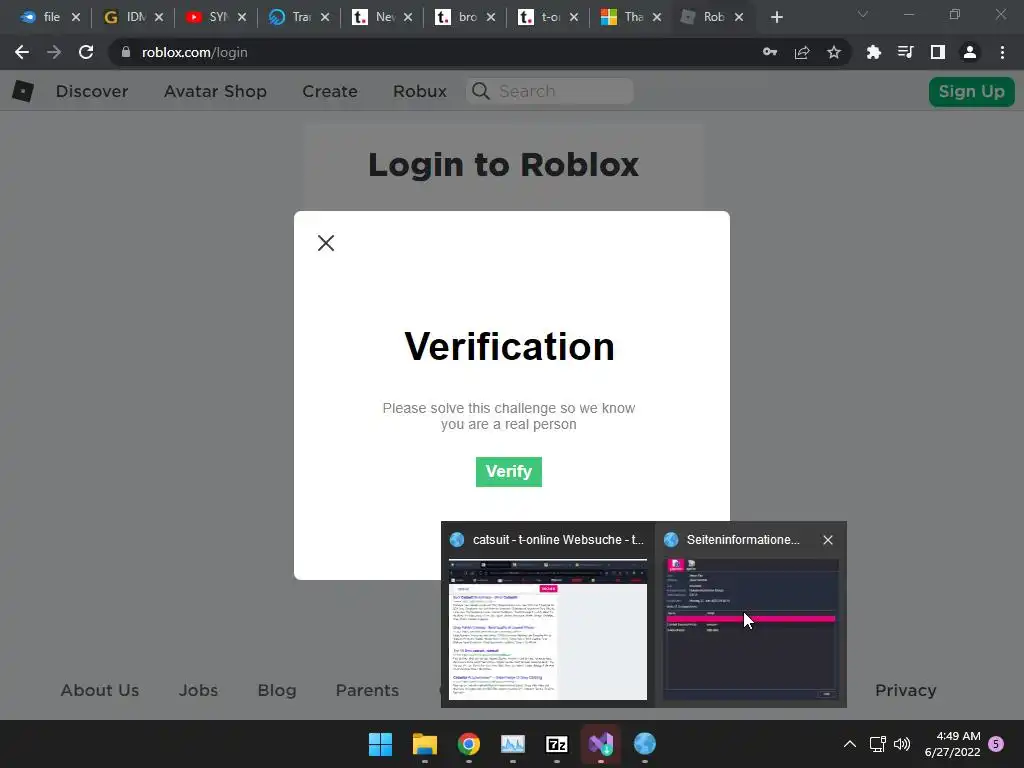This screenshot has height=768, width=1024.
Task: Close the Roblox browser tab
Action: 739,17
